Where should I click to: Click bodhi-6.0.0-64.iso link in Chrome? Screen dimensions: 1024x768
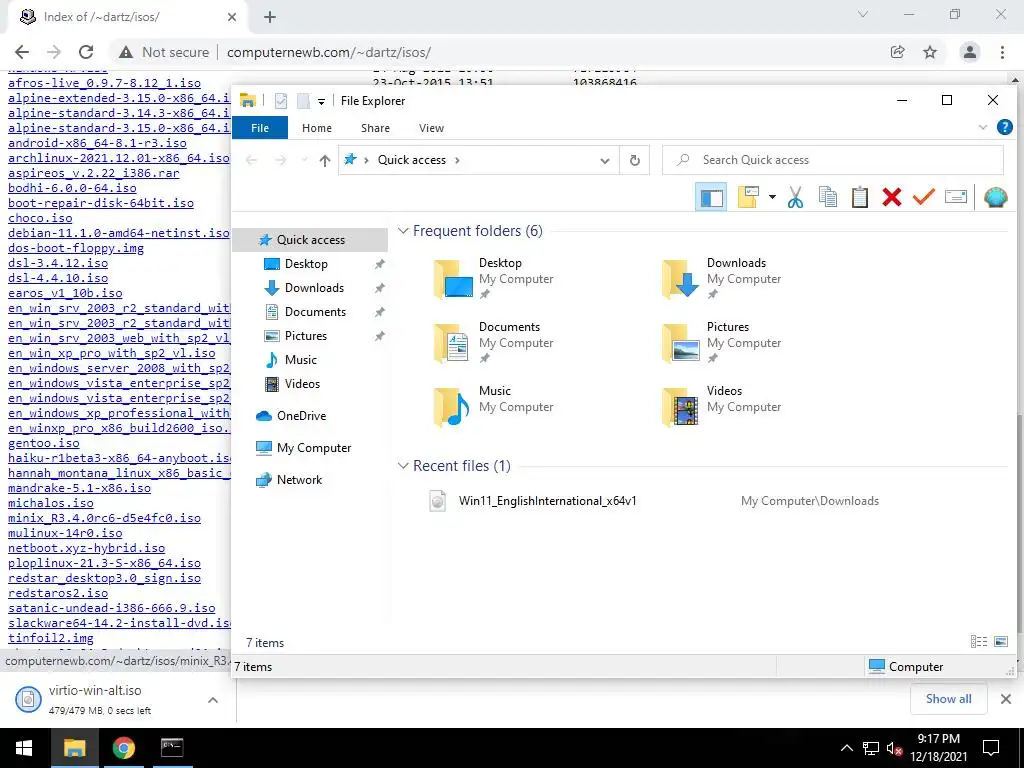pos(72,188)
